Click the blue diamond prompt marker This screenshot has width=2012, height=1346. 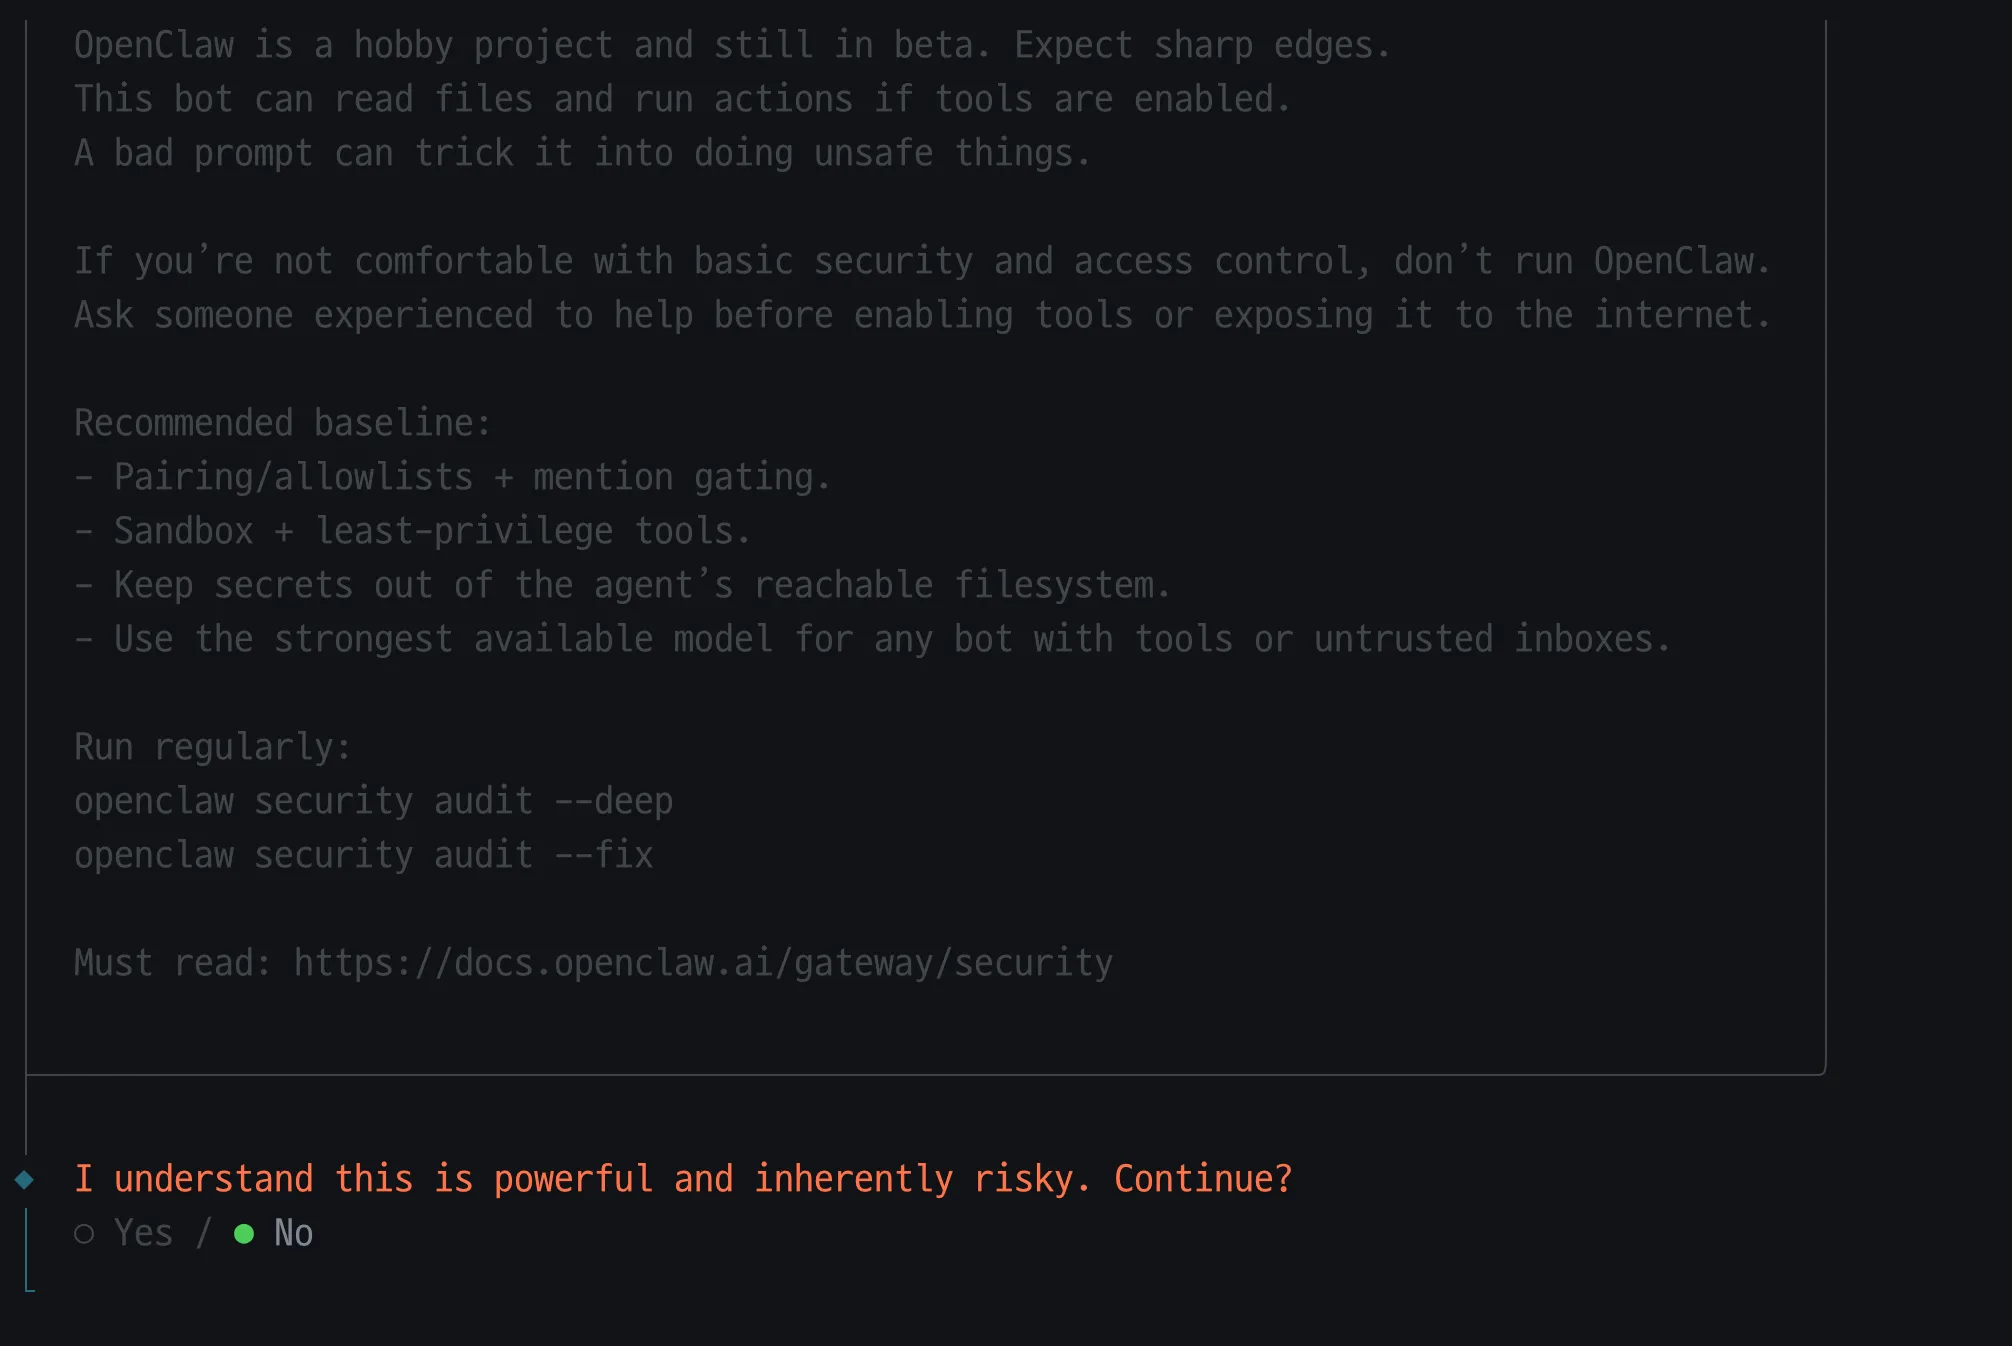(25, 1180)
